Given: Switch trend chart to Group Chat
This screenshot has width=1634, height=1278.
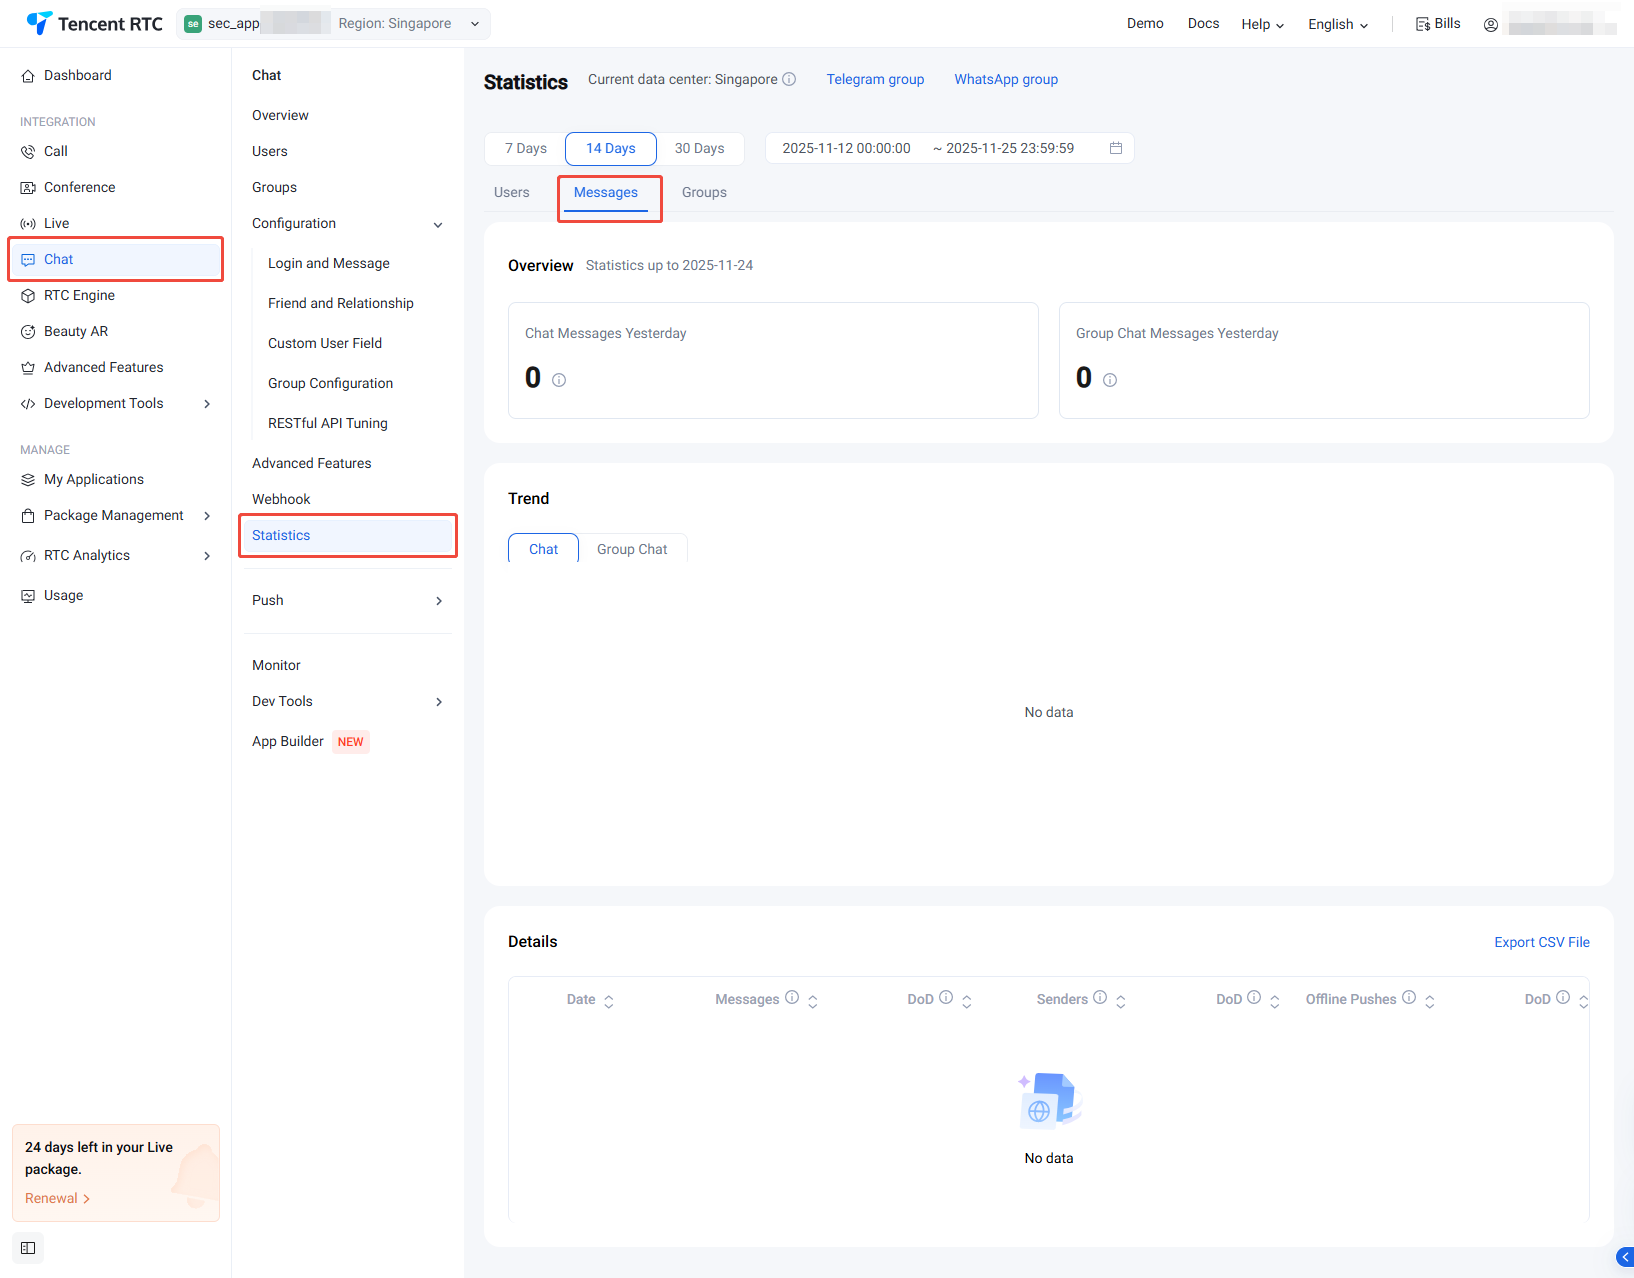Looking at the screenshot, I should click(x=632, y=549).
